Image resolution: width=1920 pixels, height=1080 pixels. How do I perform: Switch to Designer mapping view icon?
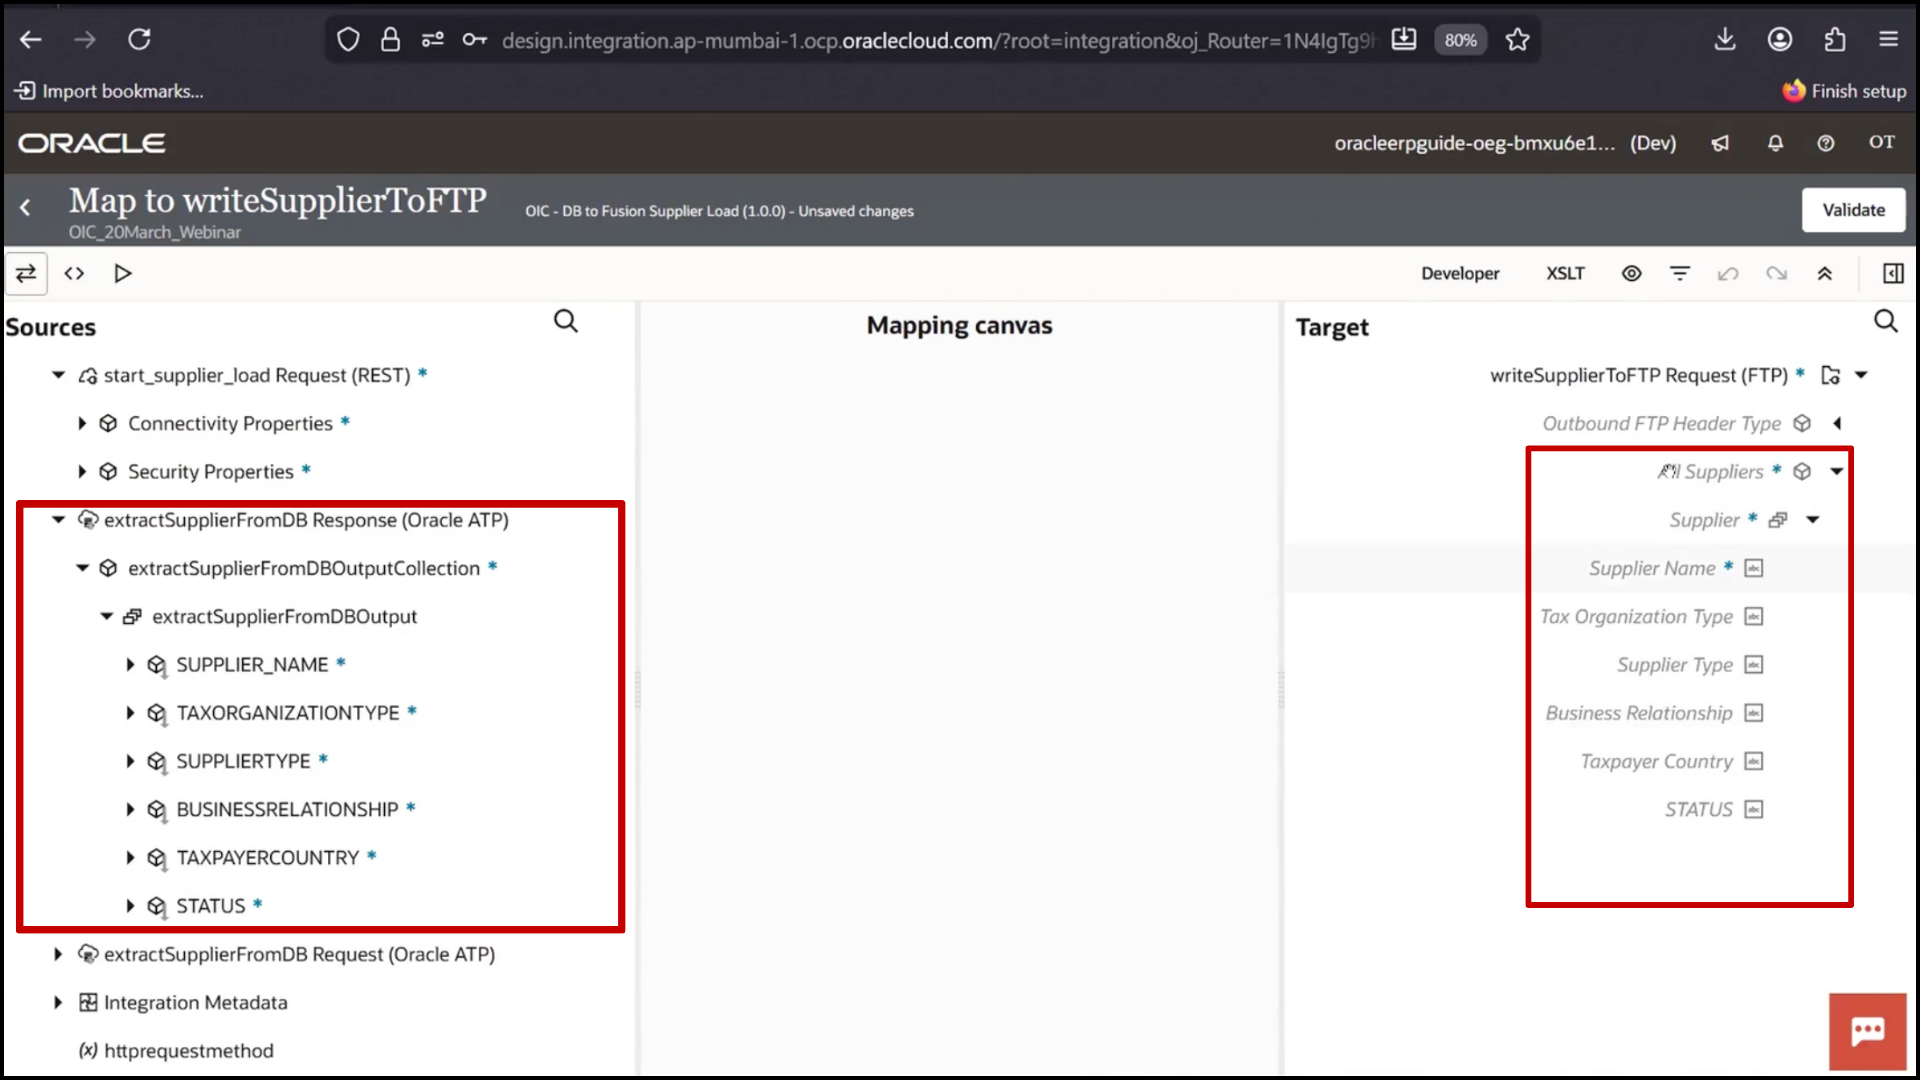(26, 273)
